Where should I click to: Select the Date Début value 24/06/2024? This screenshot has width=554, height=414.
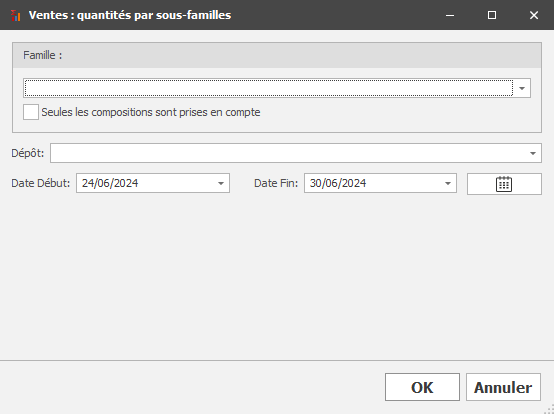pyautogui.click(x=110, y=183)
